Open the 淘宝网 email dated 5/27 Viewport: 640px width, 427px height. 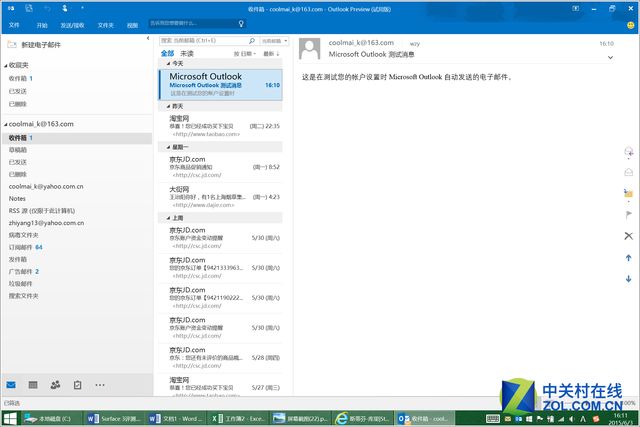(220, 385)
